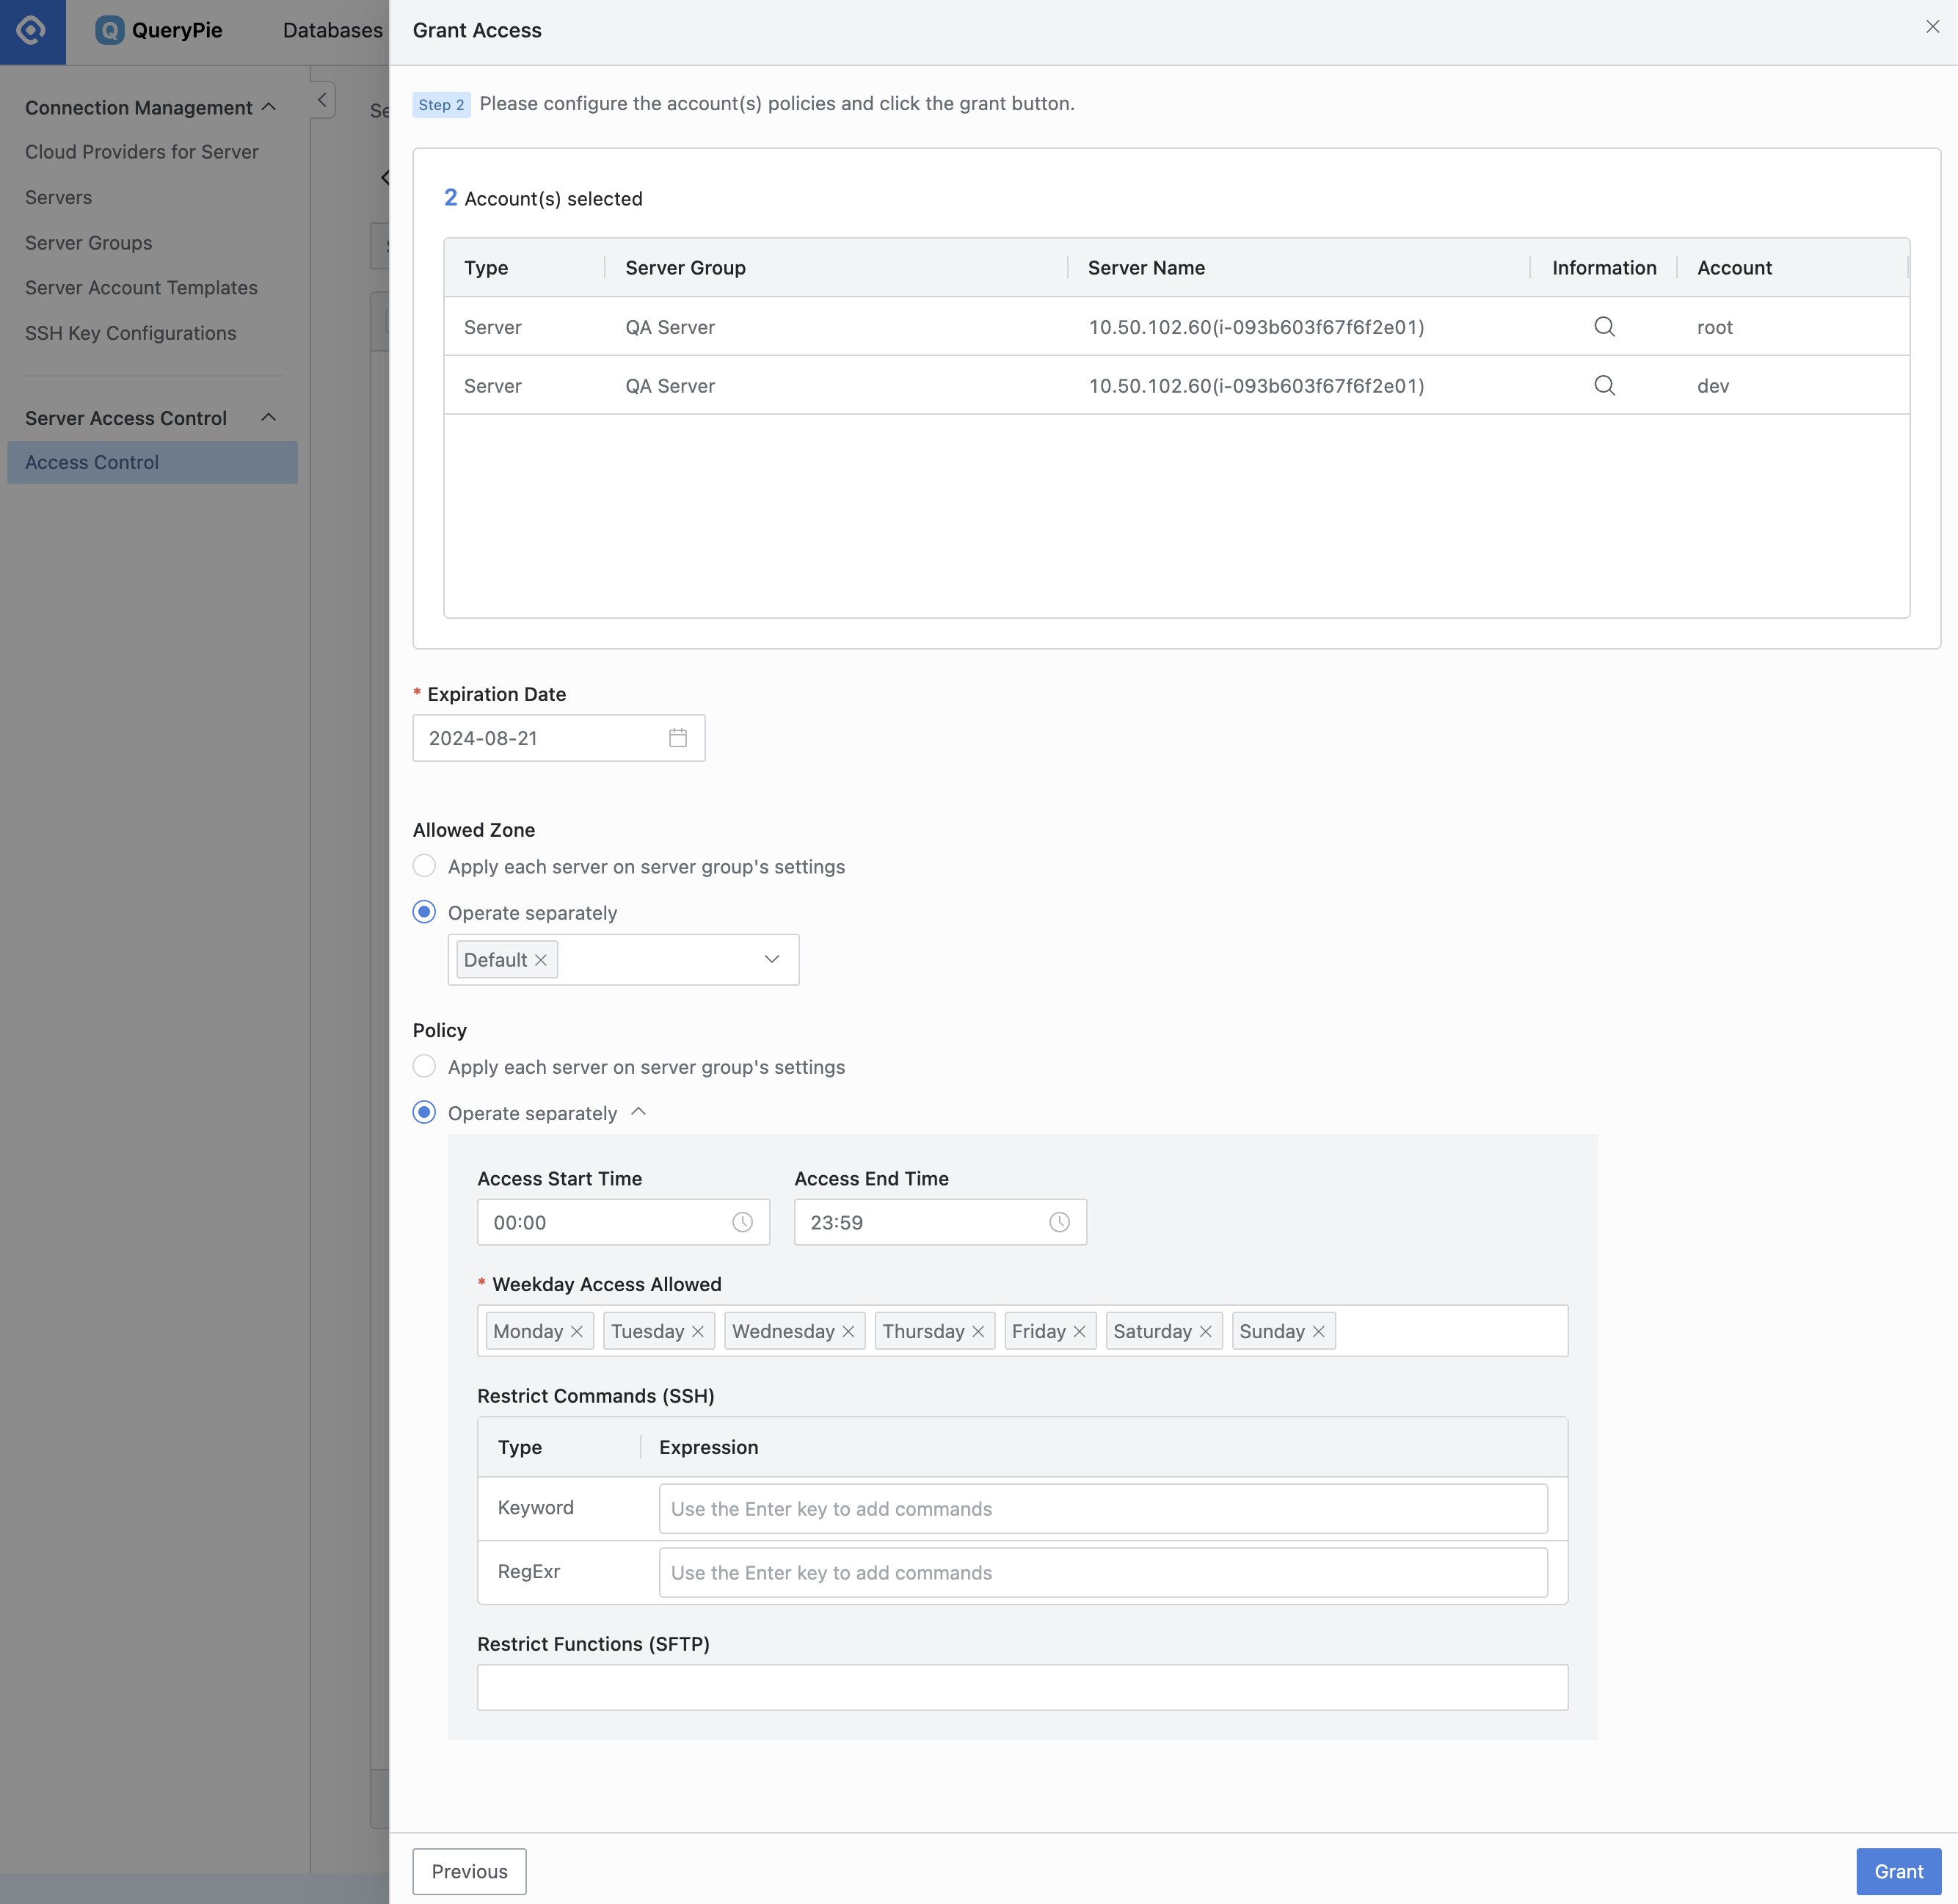Open Weekday Access Allowed selector field
The height and width of the screenshot is (1904, 1958).
tap(1022, 1331)
